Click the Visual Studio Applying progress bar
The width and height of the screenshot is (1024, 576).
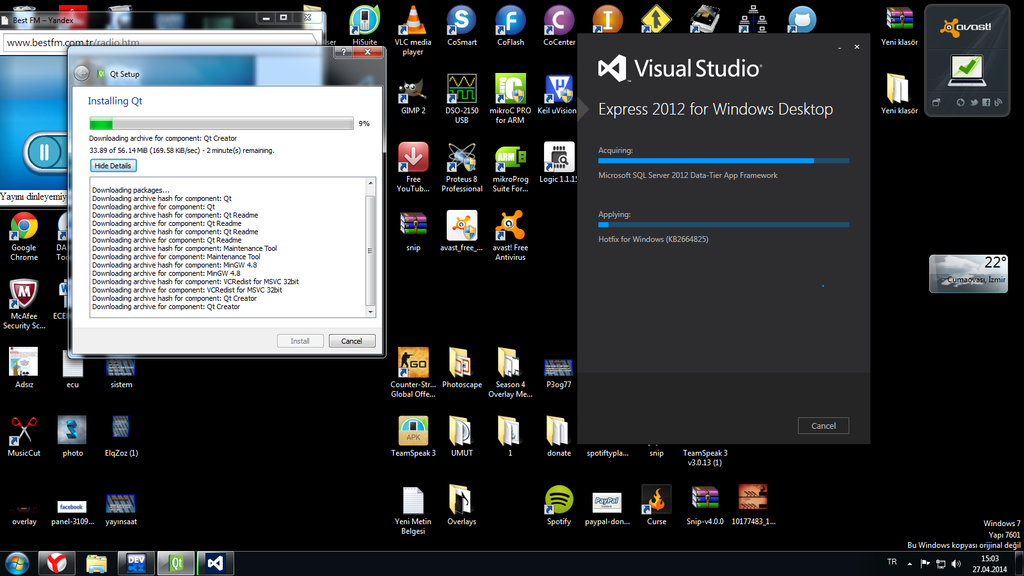click(x=724, y=225)
